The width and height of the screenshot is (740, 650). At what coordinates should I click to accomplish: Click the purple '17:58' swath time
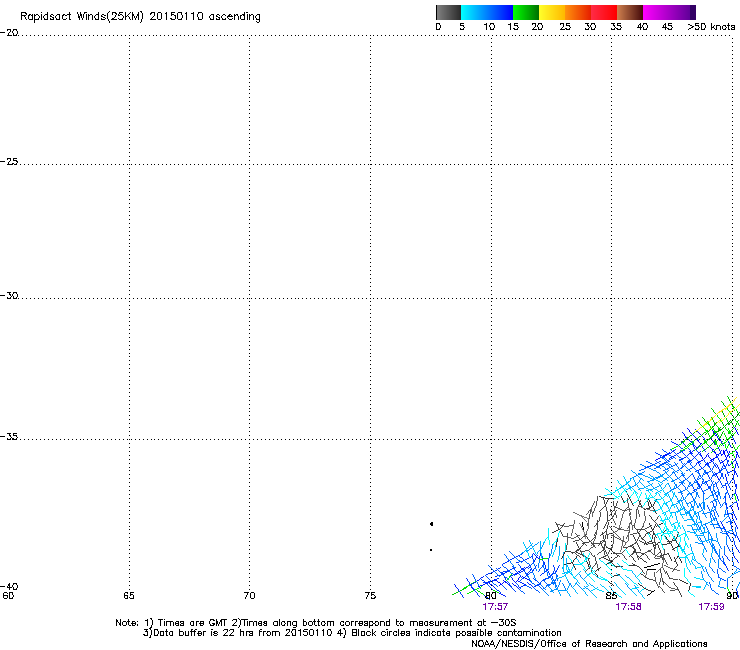tap(628, 607)
